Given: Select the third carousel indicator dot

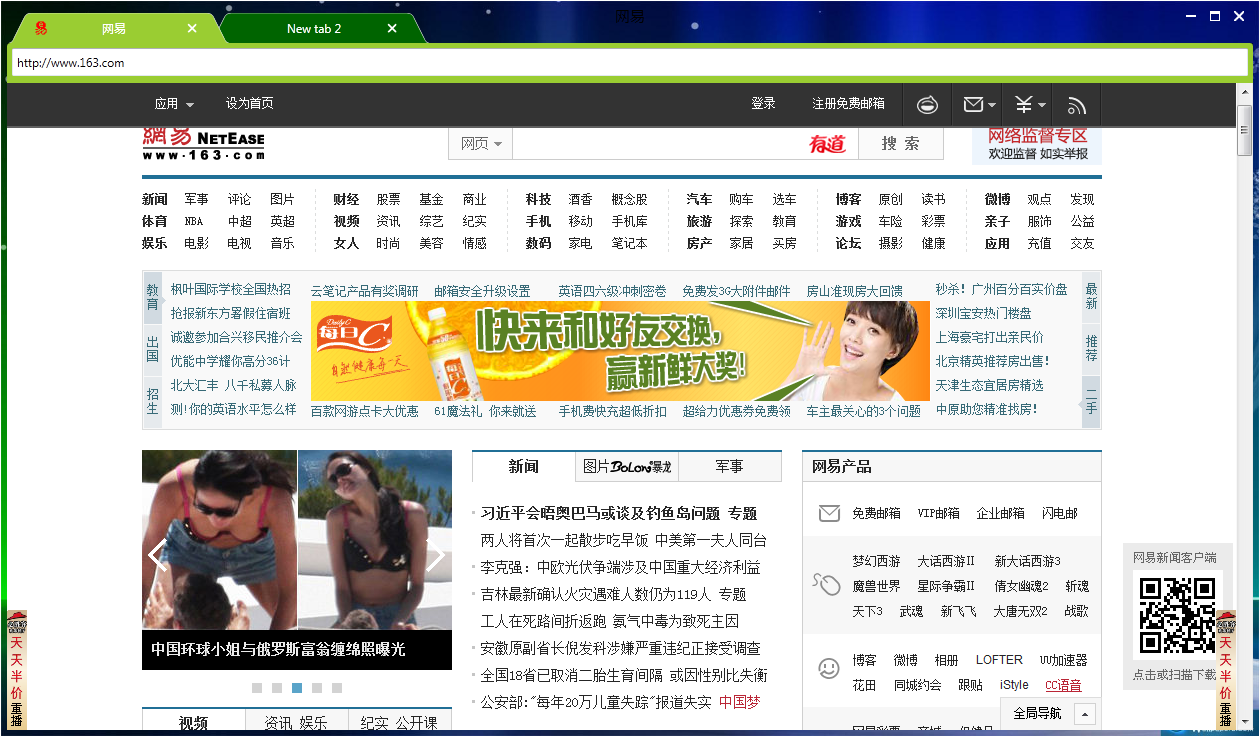Looking at the screenshot, I should click(297, 688).
